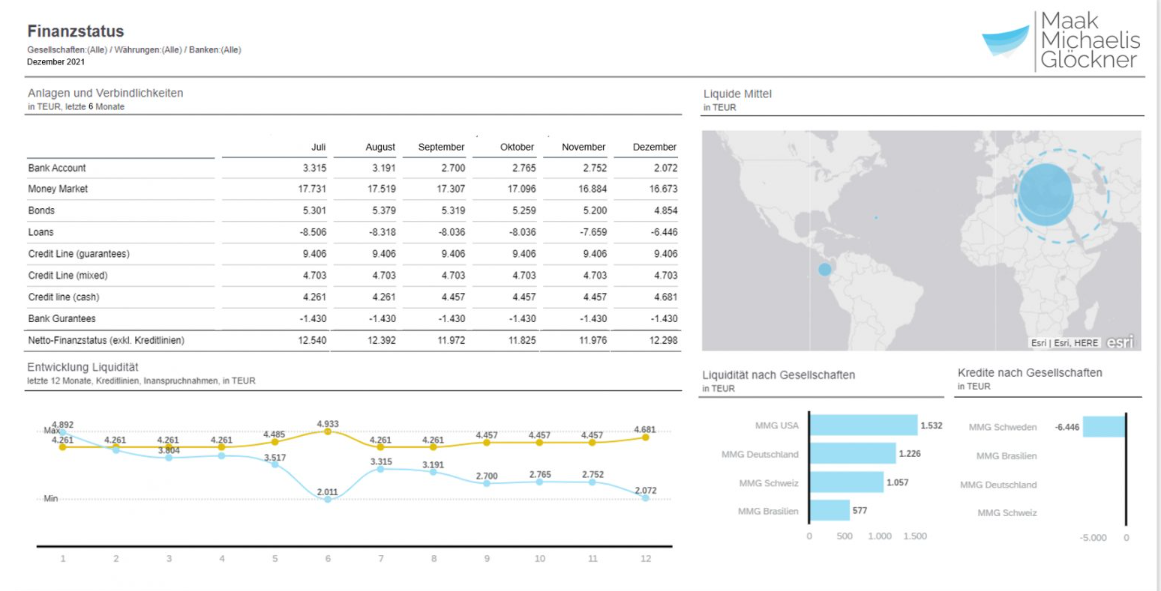Viewport: 1161px width, 591px height.
Task: Select the small bubble near South America
Action: tap(827, 269)
